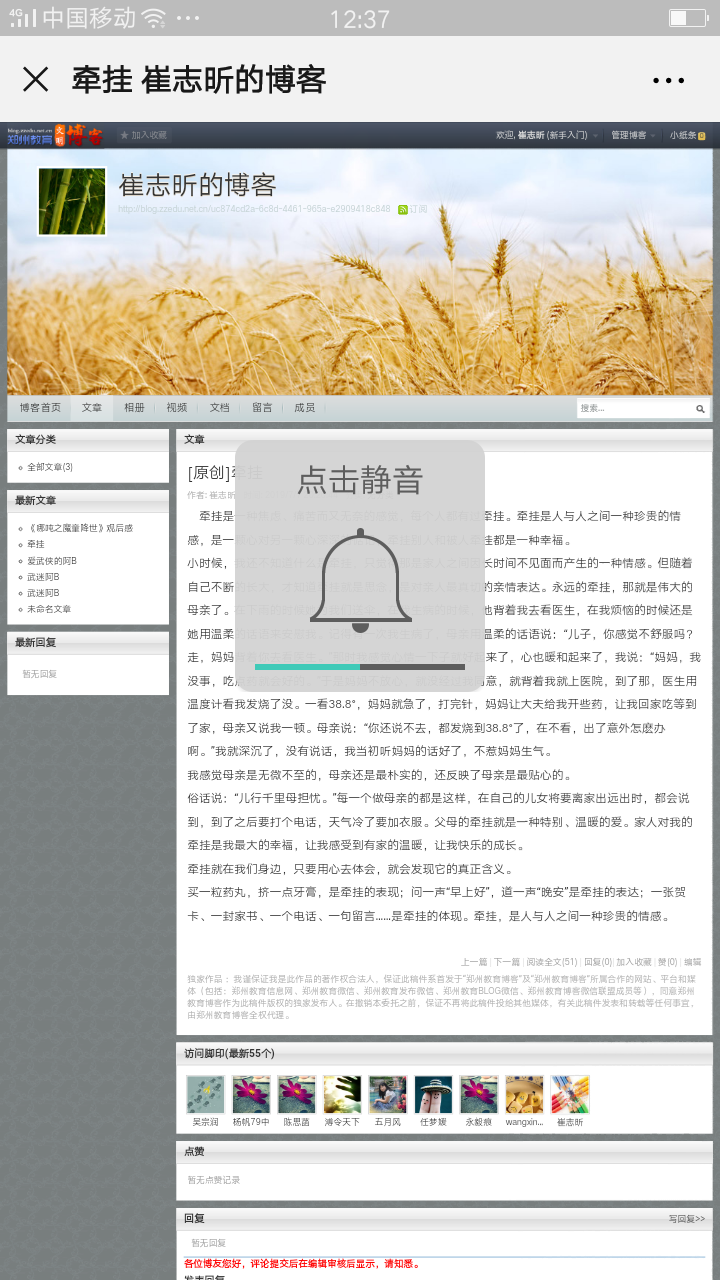Open visitor wangxin... avatar

[524, 1095]
